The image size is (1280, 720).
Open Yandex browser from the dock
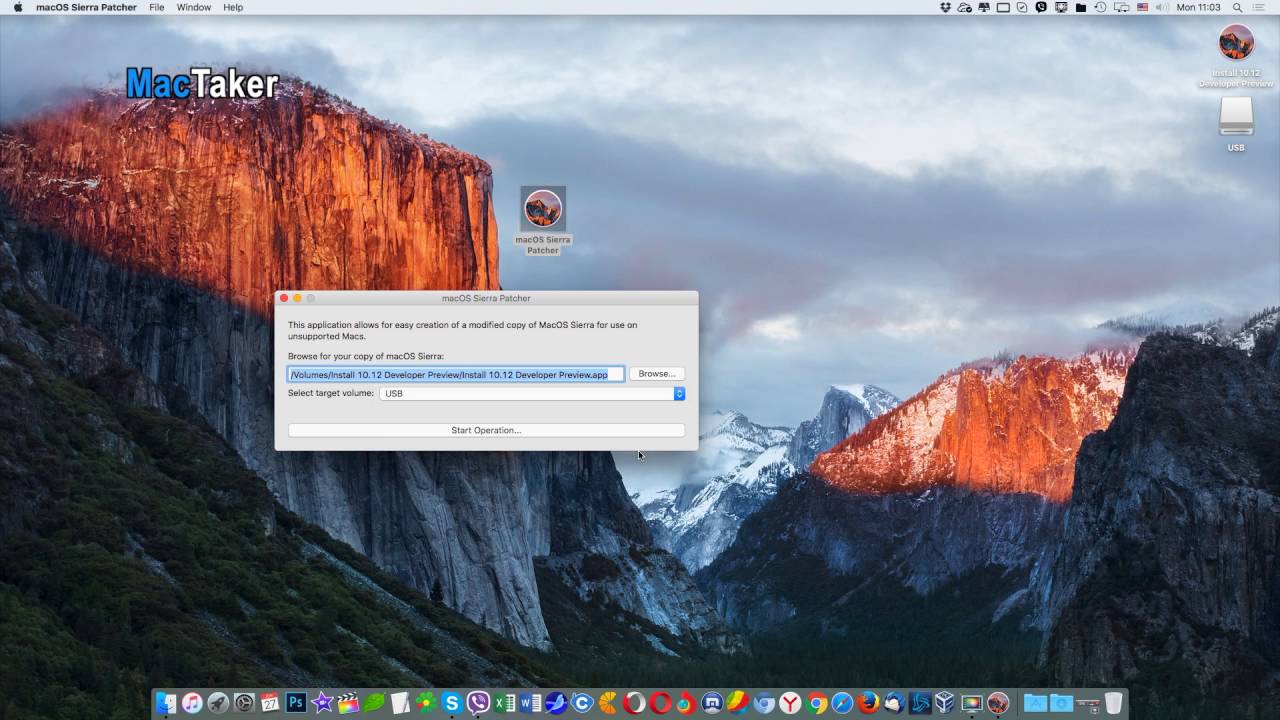coord(790,703)
